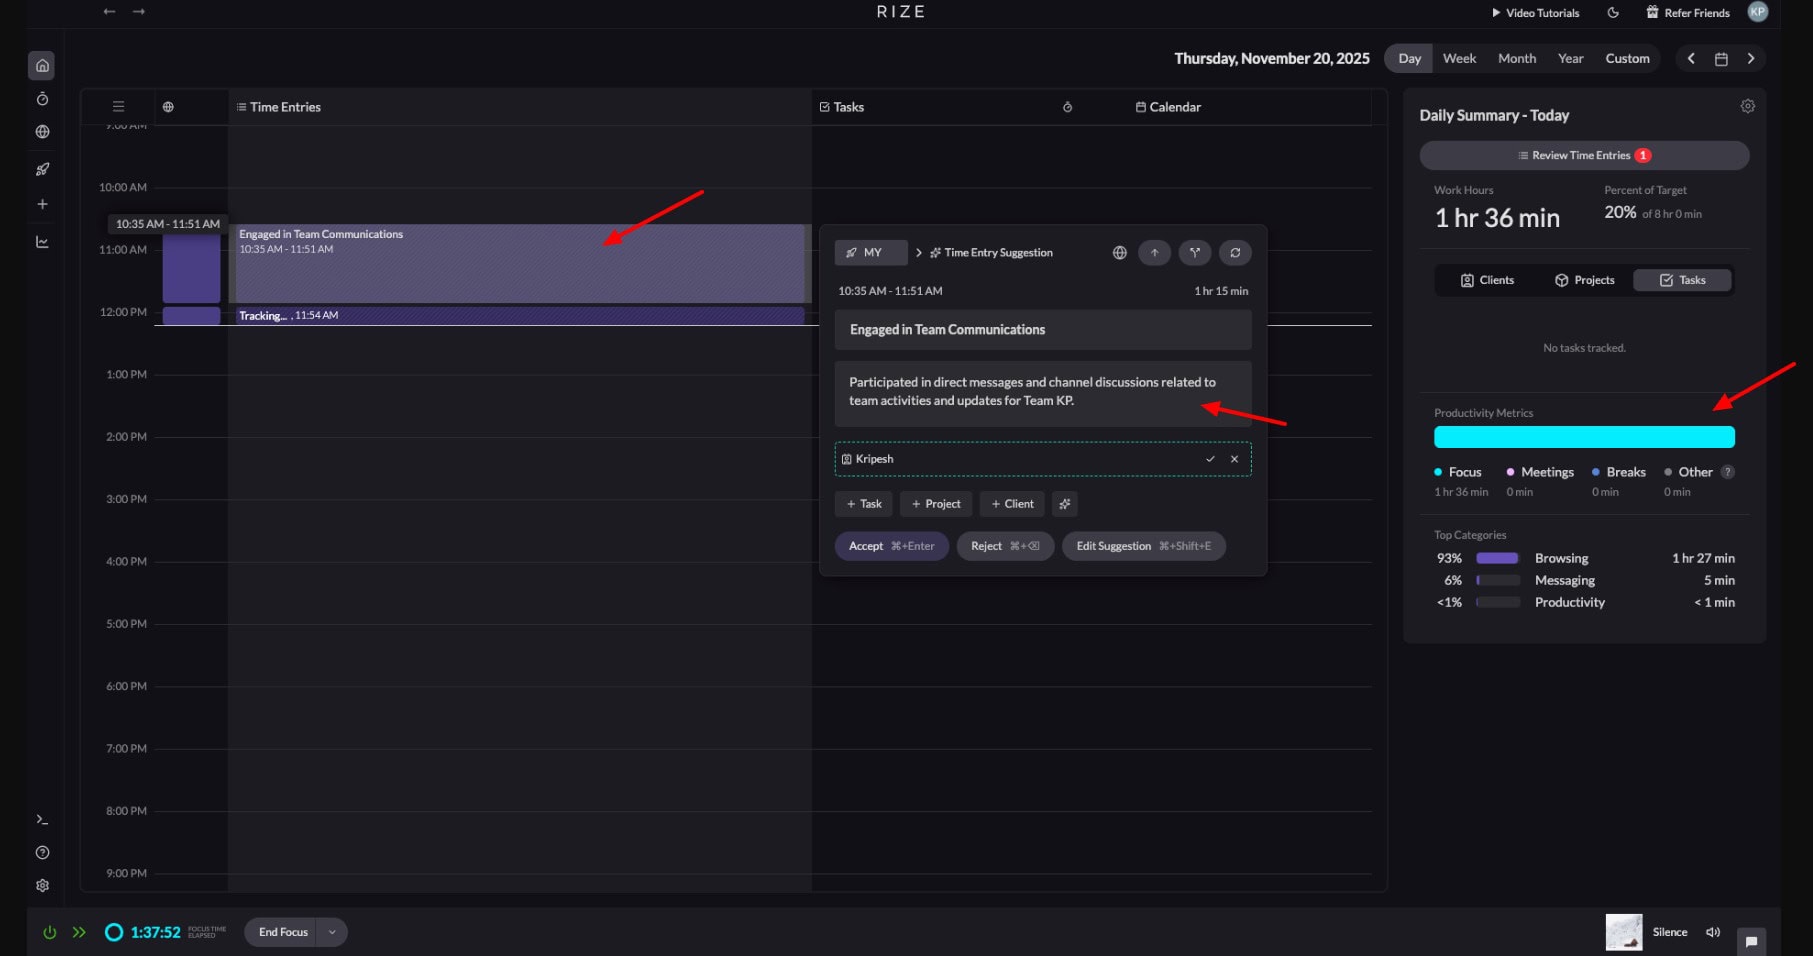Click Review Time Entries button
1813x956 pixels.
[1584, 155]
